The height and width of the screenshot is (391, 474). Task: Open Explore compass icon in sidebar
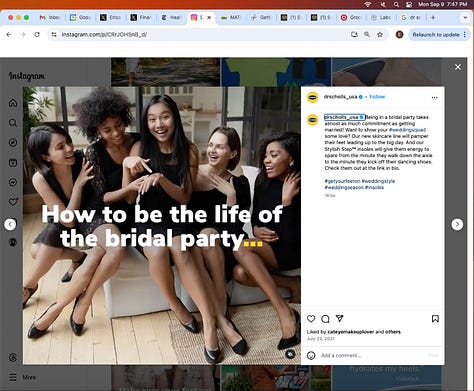tap(13, 143)
